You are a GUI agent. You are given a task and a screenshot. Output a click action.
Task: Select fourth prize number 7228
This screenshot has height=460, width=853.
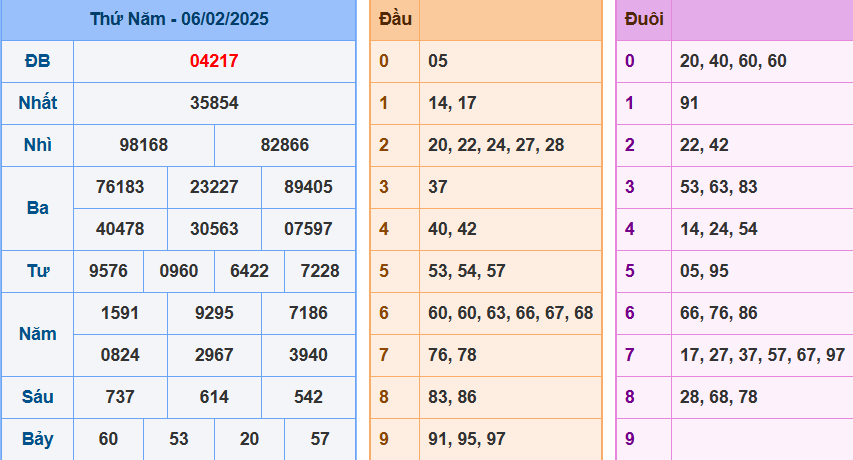click(x=320, y=271)
